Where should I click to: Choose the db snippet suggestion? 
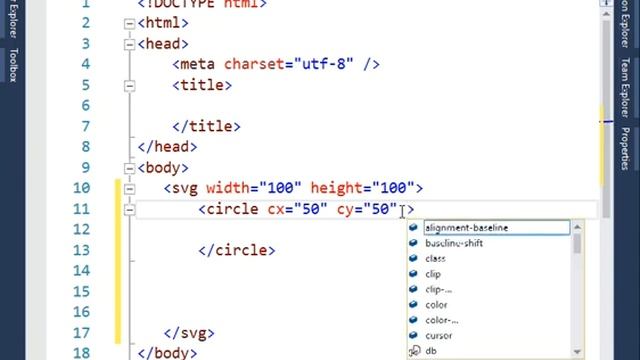click(x=431, y=351)
